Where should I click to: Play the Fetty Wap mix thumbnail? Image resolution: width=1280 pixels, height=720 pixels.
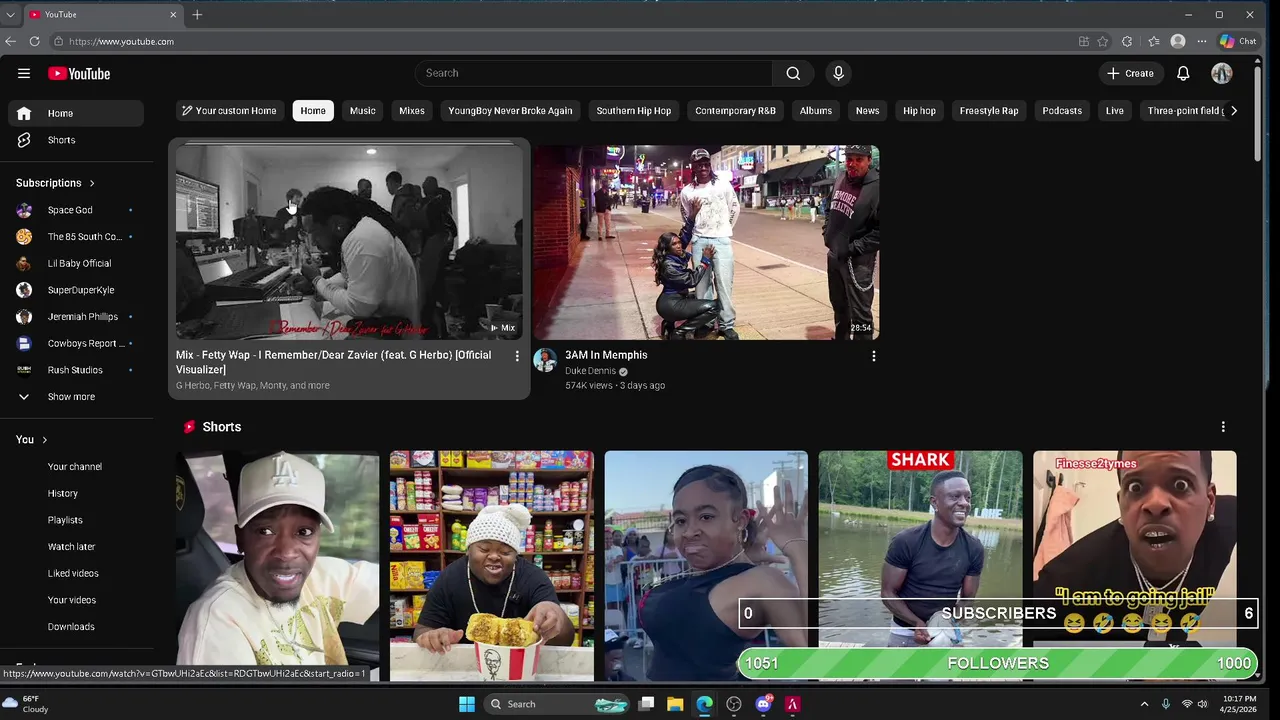349,242
